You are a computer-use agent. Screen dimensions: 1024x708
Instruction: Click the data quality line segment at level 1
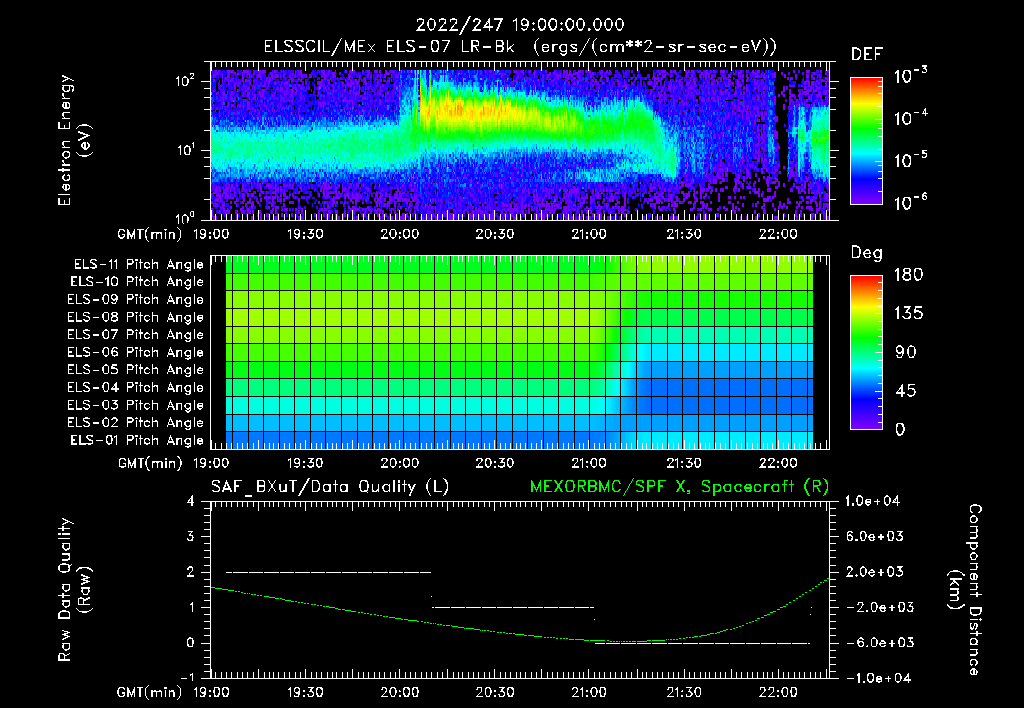click(513, 607)
